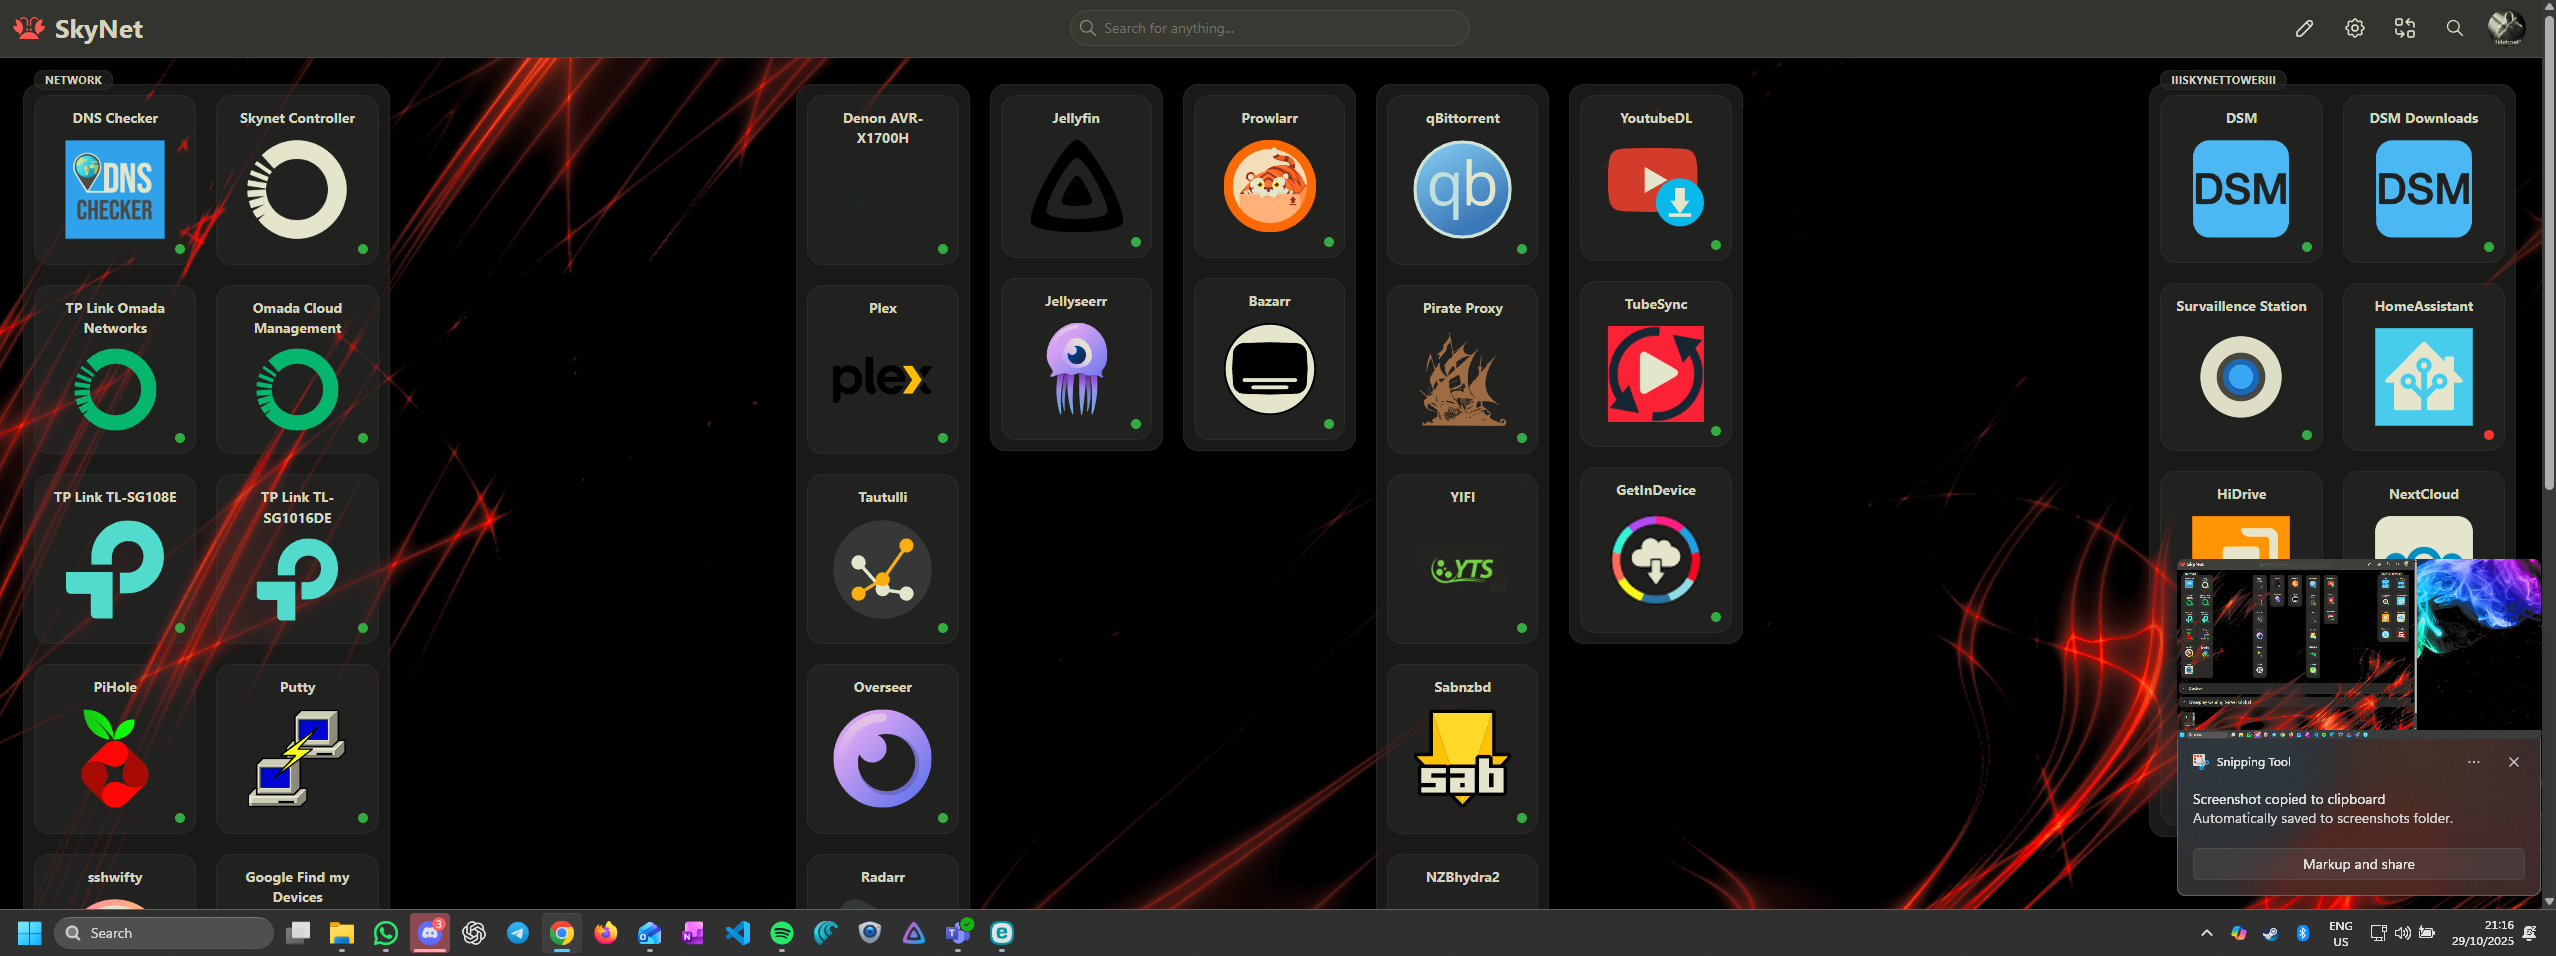2556x956 pixels.
Task: Launch the Skynet Controller tile
Action: 297,180
